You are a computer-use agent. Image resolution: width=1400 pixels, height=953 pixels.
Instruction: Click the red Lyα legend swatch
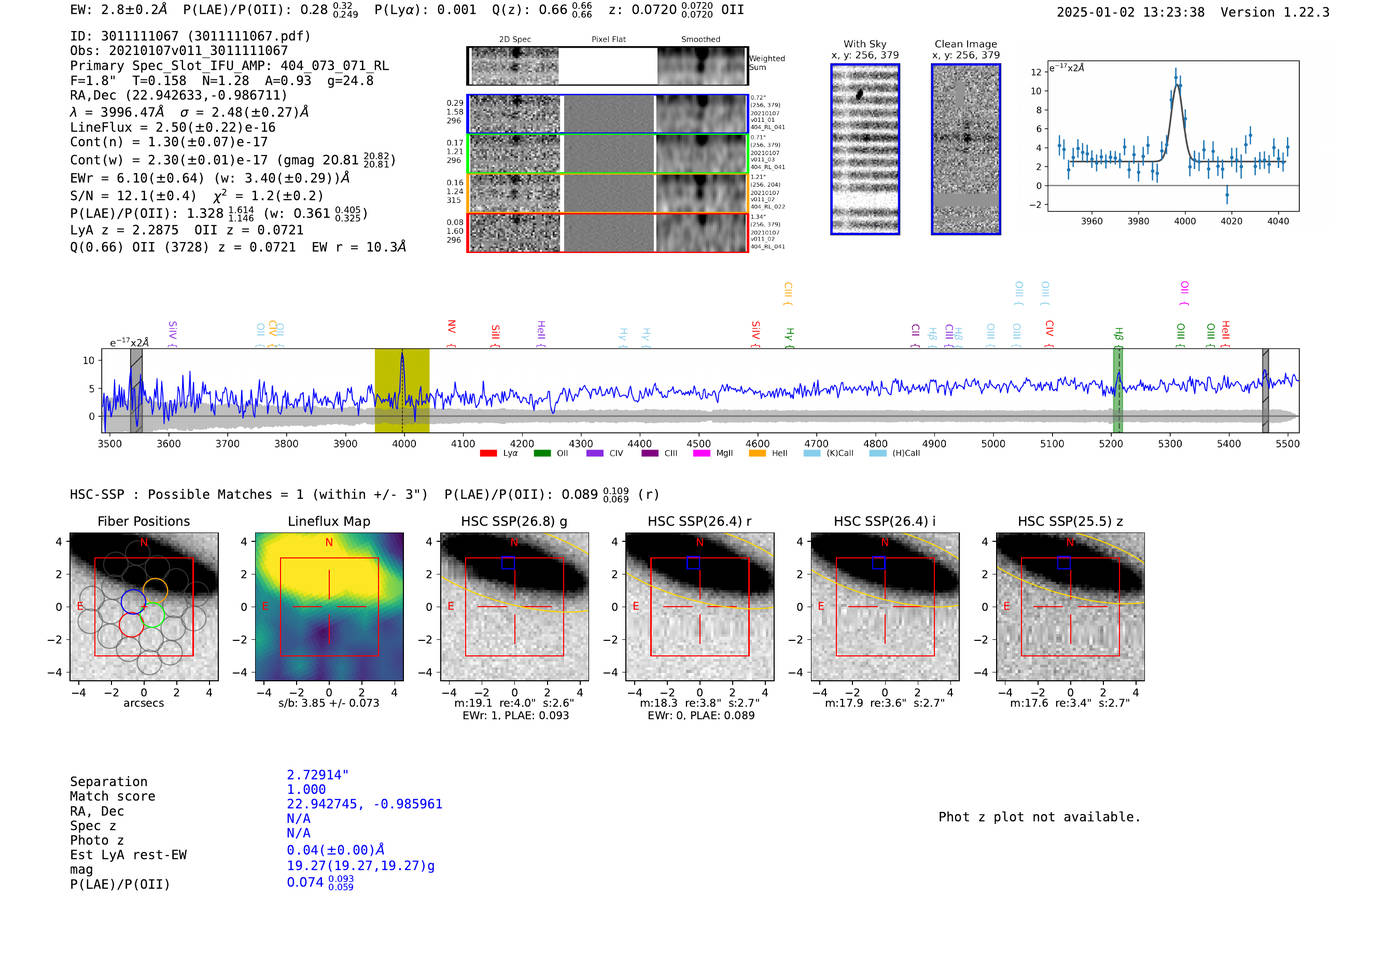tap(488, 454)
